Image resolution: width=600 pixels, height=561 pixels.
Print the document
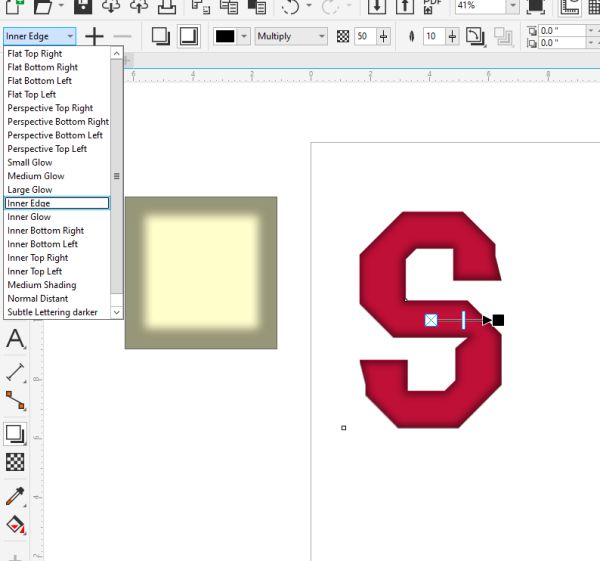point(167,7)
